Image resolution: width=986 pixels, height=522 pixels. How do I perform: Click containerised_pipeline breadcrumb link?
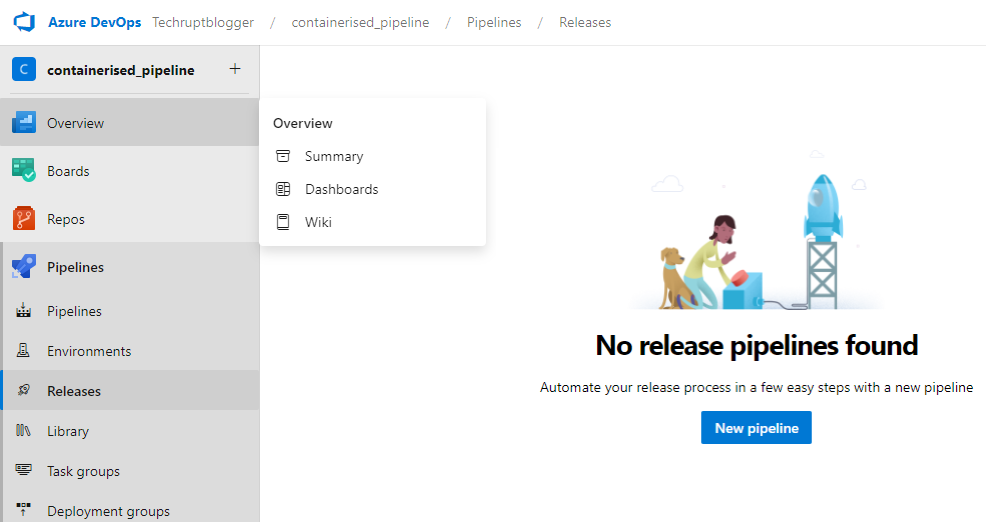coord(360,22)
